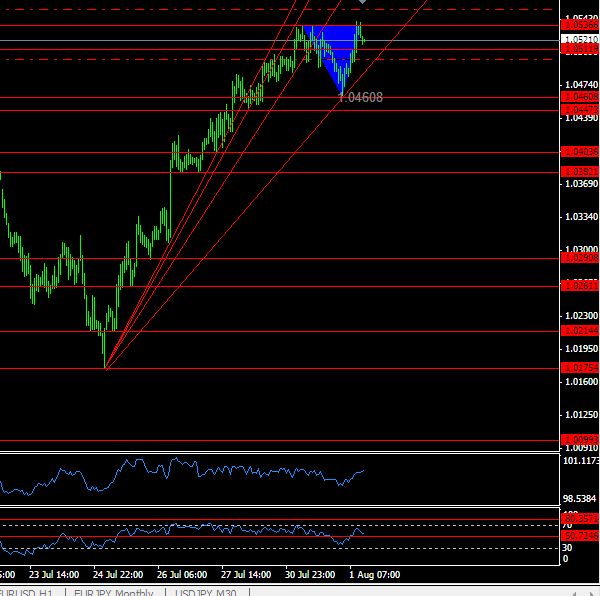The width and height of the screenshot is (600, 596).
Task: Click the current price label 1.05210
Action: click(580, 39)
